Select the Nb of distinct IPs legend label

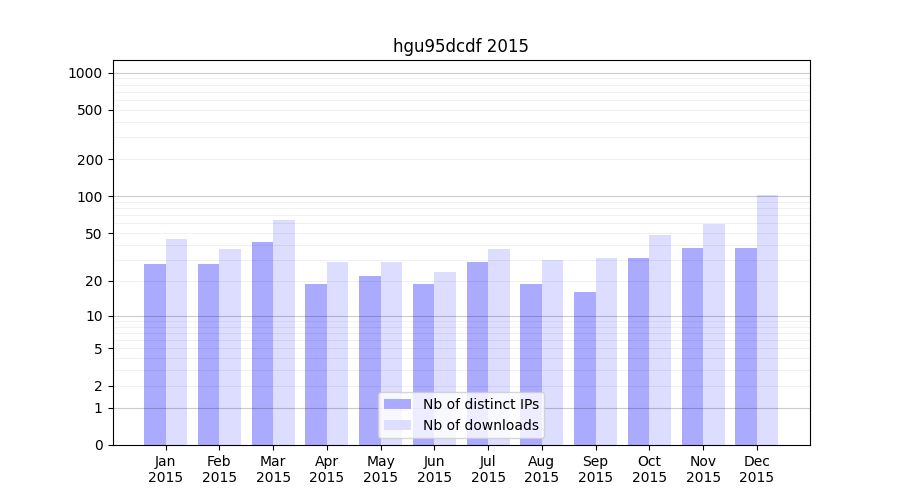480,404
